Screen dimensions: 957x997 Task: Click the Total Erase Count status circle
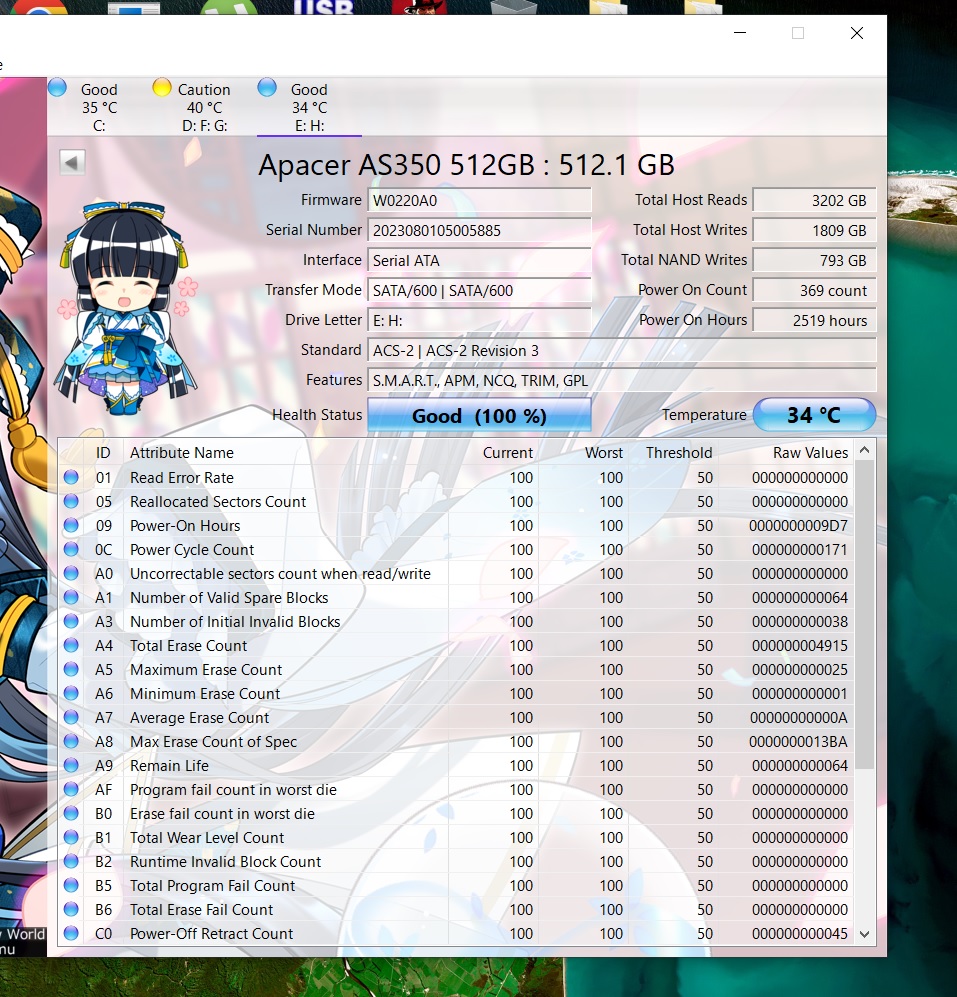coord(71,645)
